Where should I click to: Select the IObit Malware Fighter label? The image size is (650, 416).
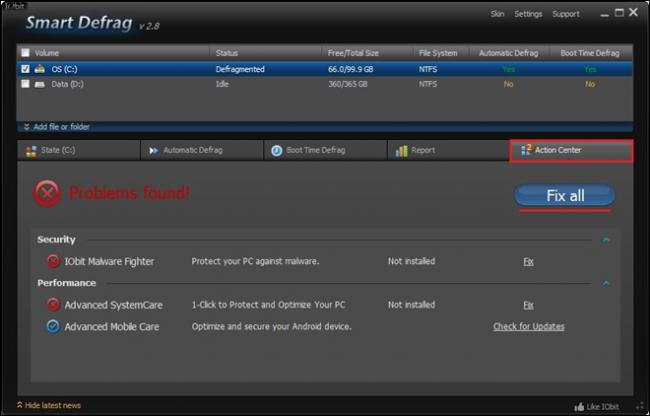pos(109,261)
